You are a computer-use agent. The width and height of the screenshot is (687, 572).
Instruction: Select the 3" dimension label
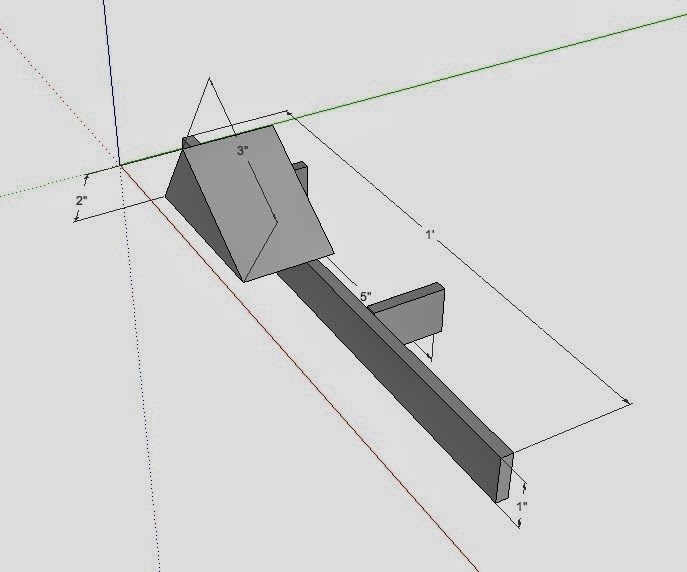point(243,151)
